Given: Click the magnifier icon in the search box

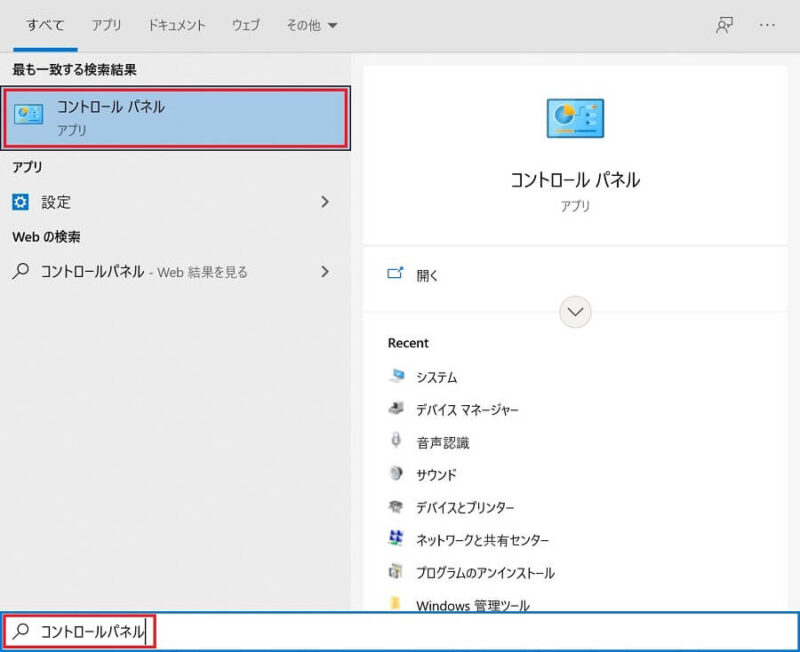Looking at the screenshot, I should pos(21,631).
